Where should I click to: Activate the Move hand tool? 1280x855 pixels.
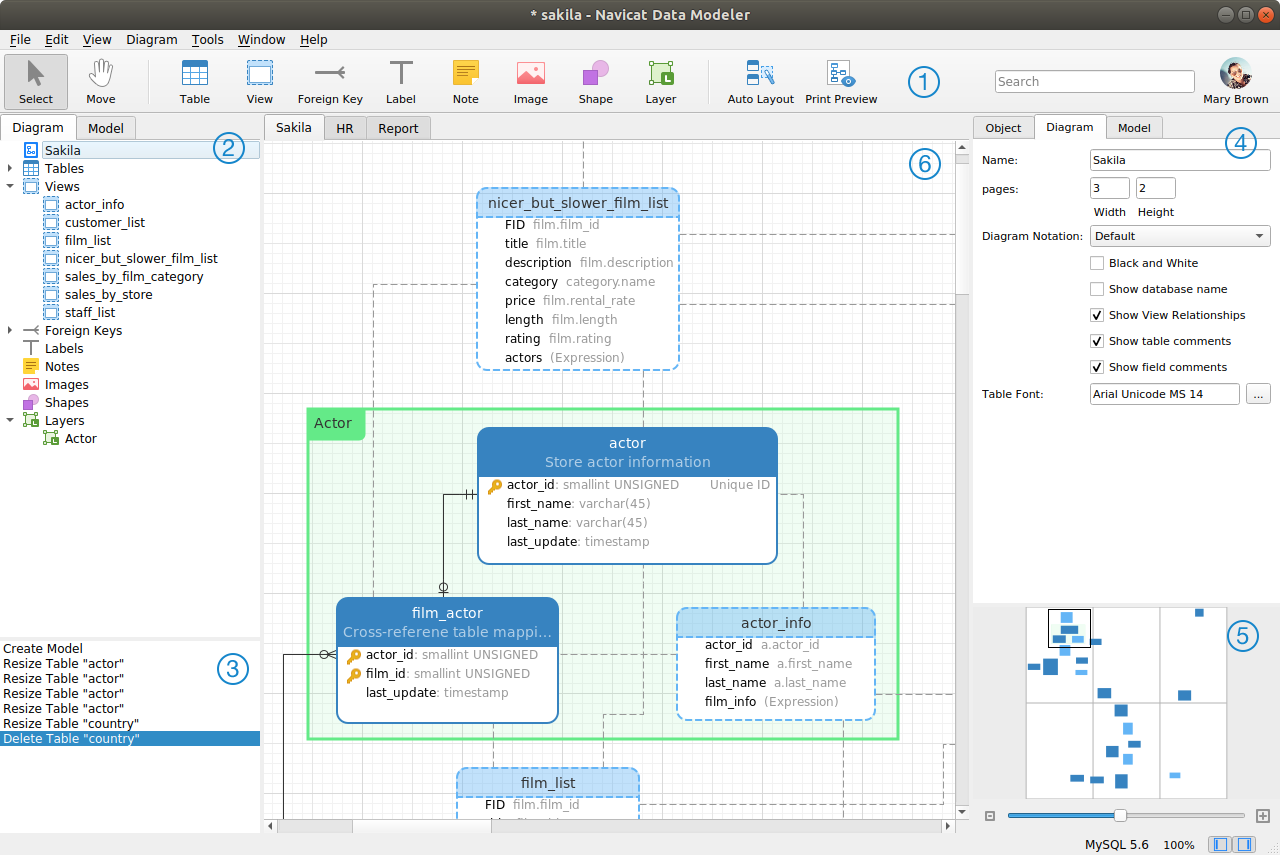click(x=100, y=81)
